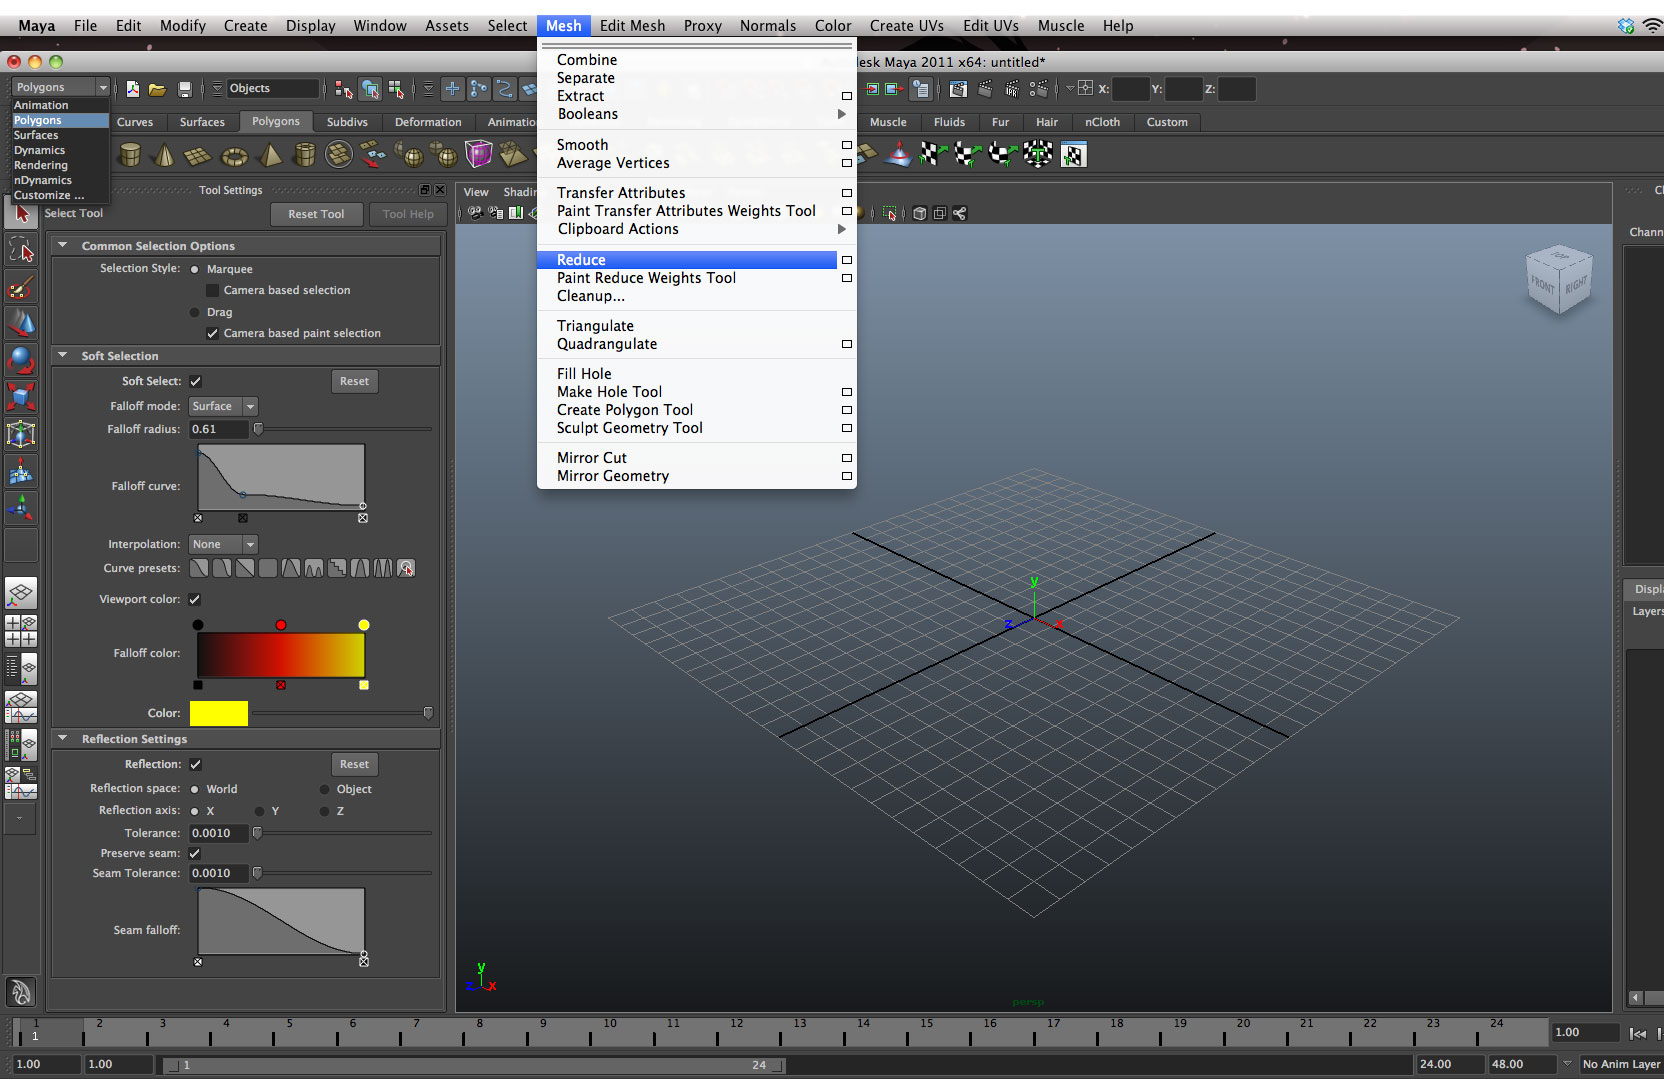Reset the Reflection Settings

354,764
